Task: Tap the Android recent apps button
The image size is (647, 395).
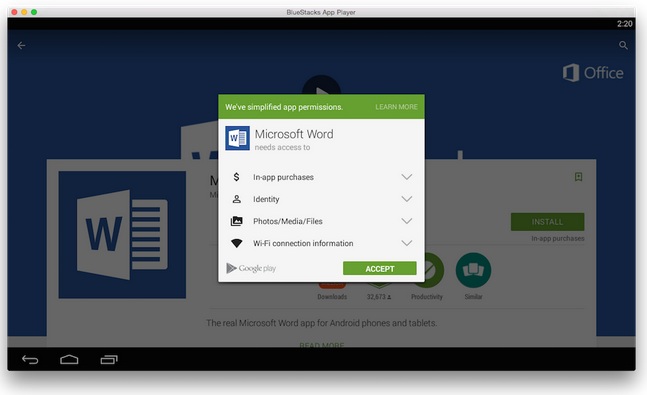Action: click(109, 360)
